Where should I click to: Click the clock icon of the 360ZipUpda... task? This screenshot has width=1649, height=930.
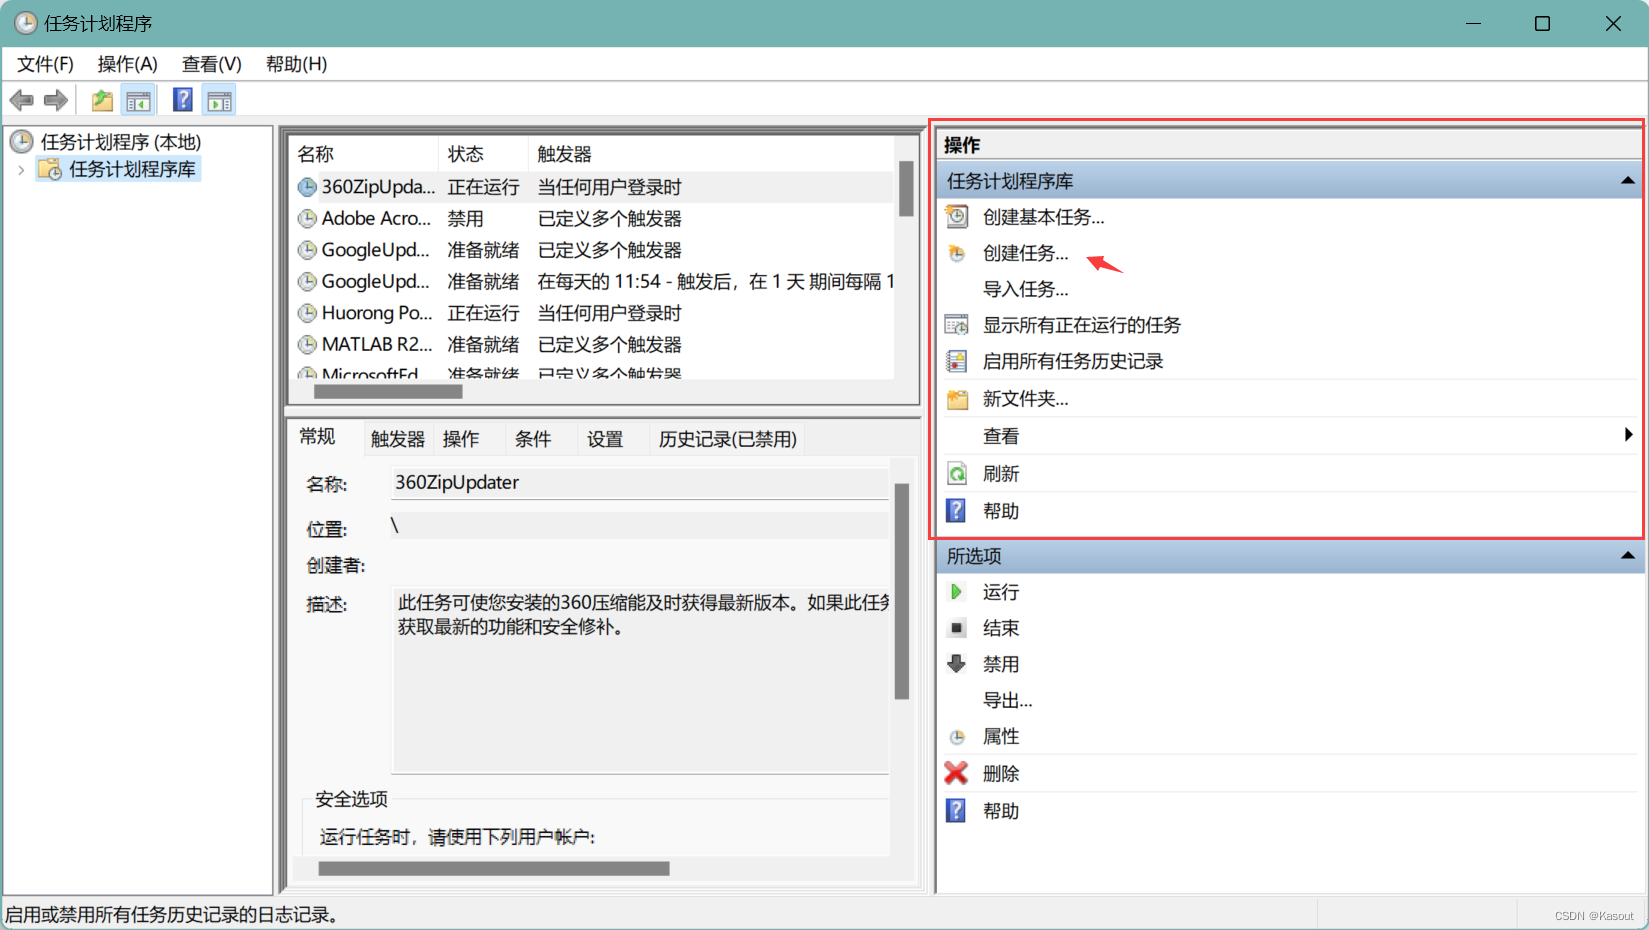pos(307,187)
